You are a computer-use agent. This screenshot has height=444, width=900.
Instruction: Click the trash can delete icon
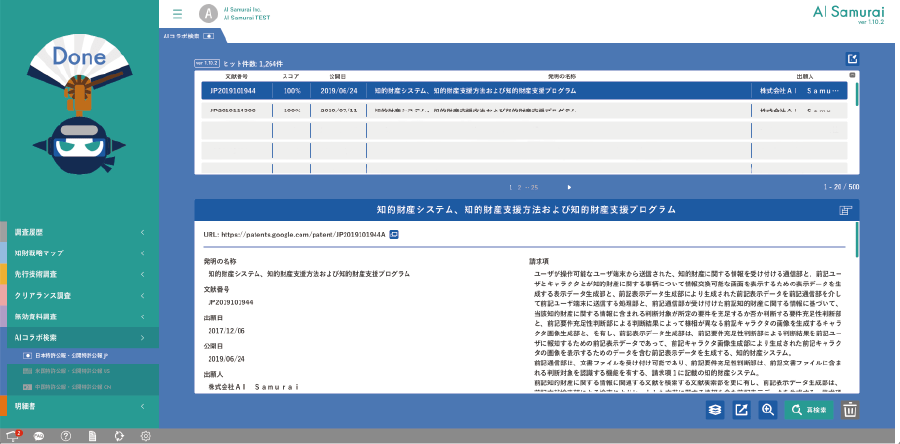pyautogui.click(x=850, y=409)
